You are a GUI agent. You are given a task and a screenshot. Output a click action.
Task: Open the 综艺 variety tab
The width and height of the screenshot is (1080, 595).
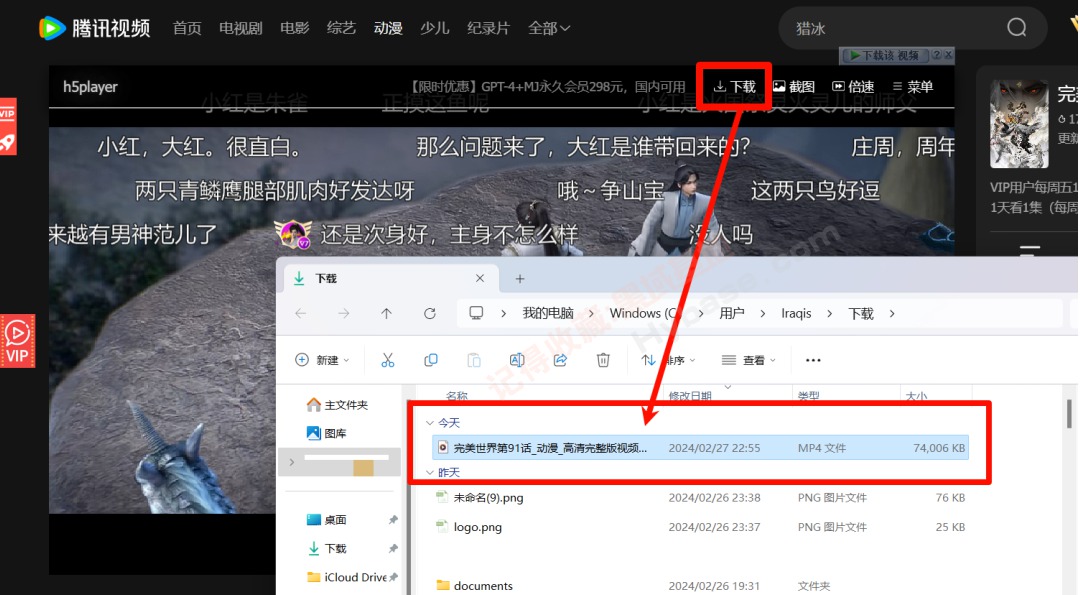(341, 28)
